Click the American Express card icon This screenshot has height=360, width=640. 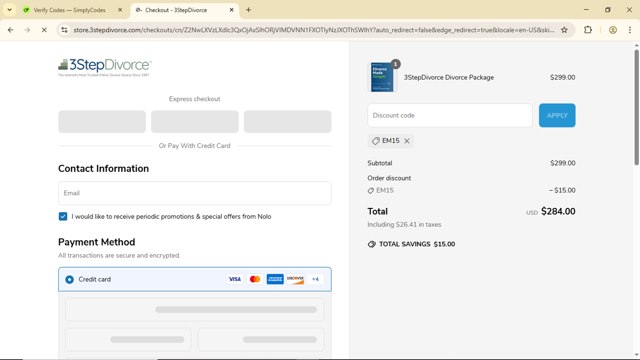tap(275, 279)
